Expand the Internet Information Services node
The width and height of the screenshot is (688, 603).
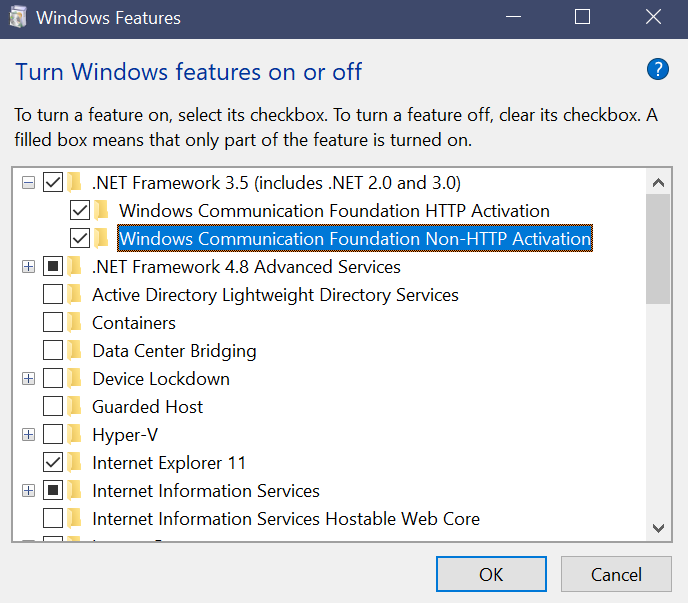pyautogui.click(x=29, y=491)
